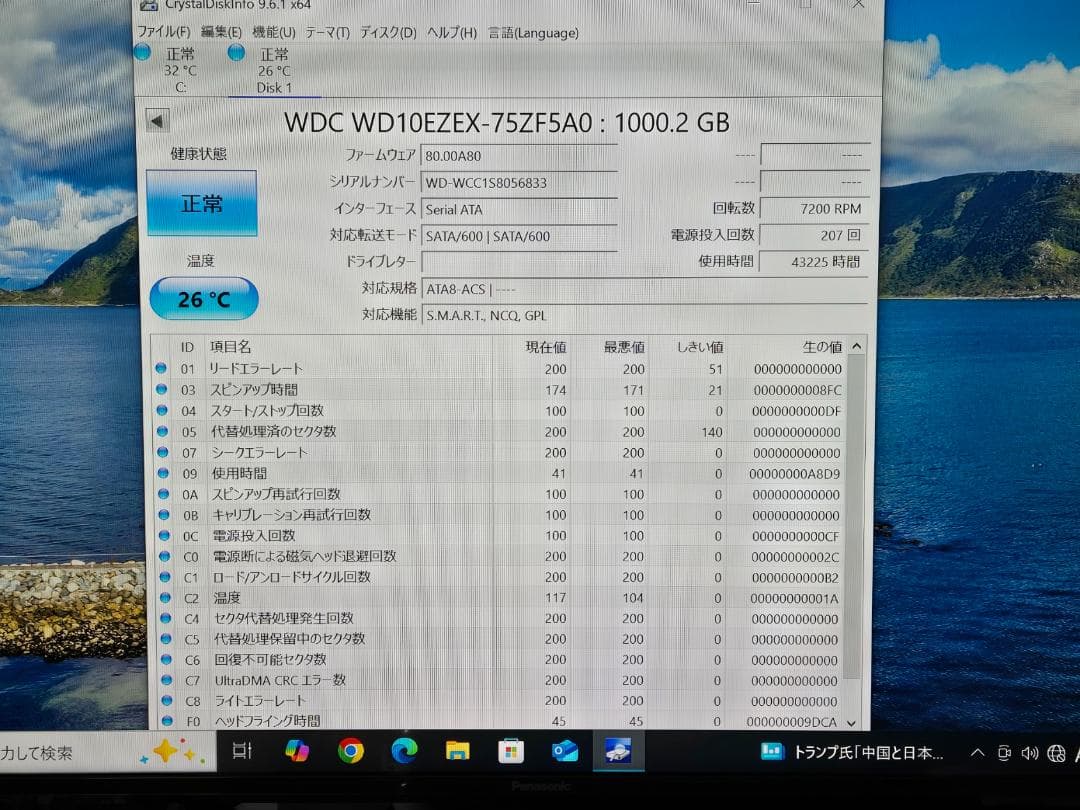Select the CrystalDiskInfo icon in the taskbar
Image resolution: width=1080 pixels, height=810 pixels.
[617, 752]
